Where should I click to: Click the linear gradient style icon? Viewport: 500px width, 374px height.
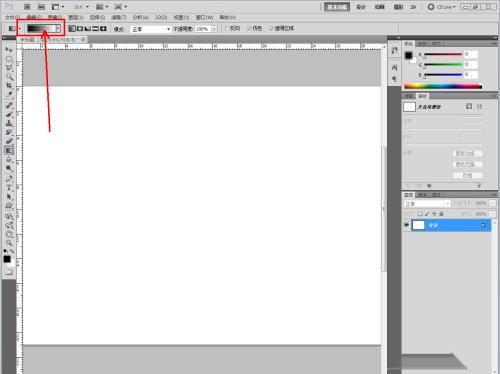[72, 29]
